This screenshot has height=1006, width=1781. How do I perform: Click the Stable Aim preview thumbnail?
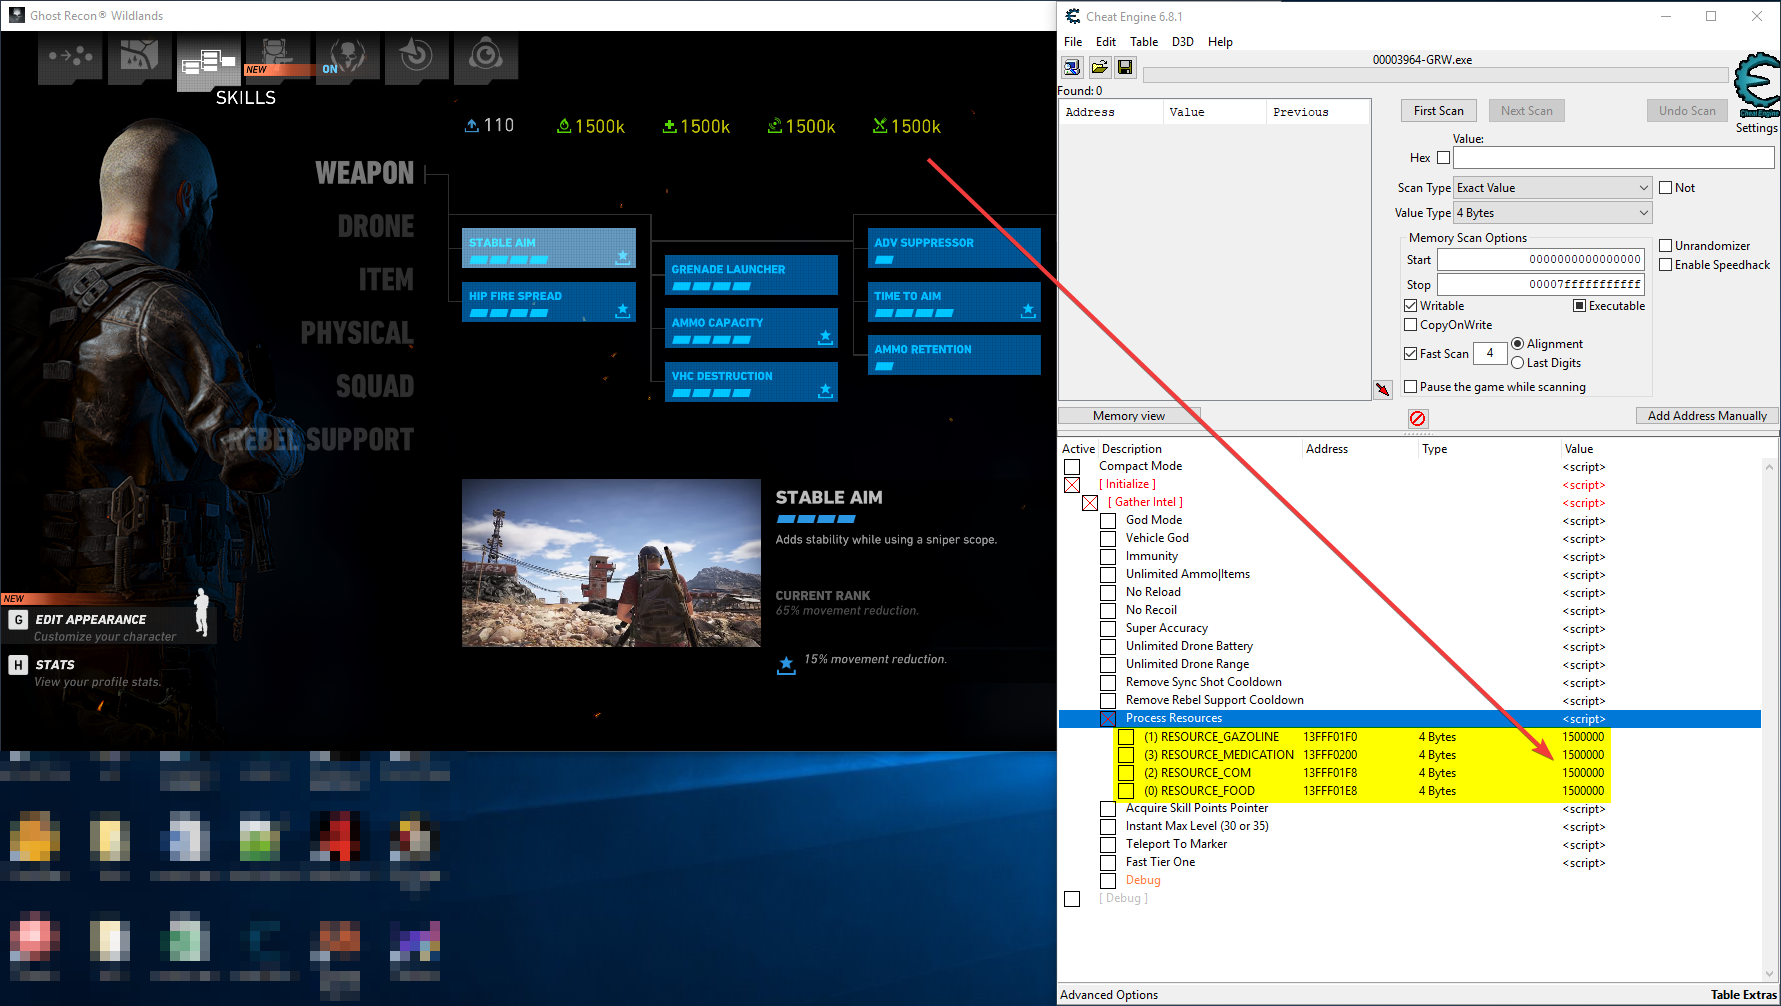pos(611,563)
